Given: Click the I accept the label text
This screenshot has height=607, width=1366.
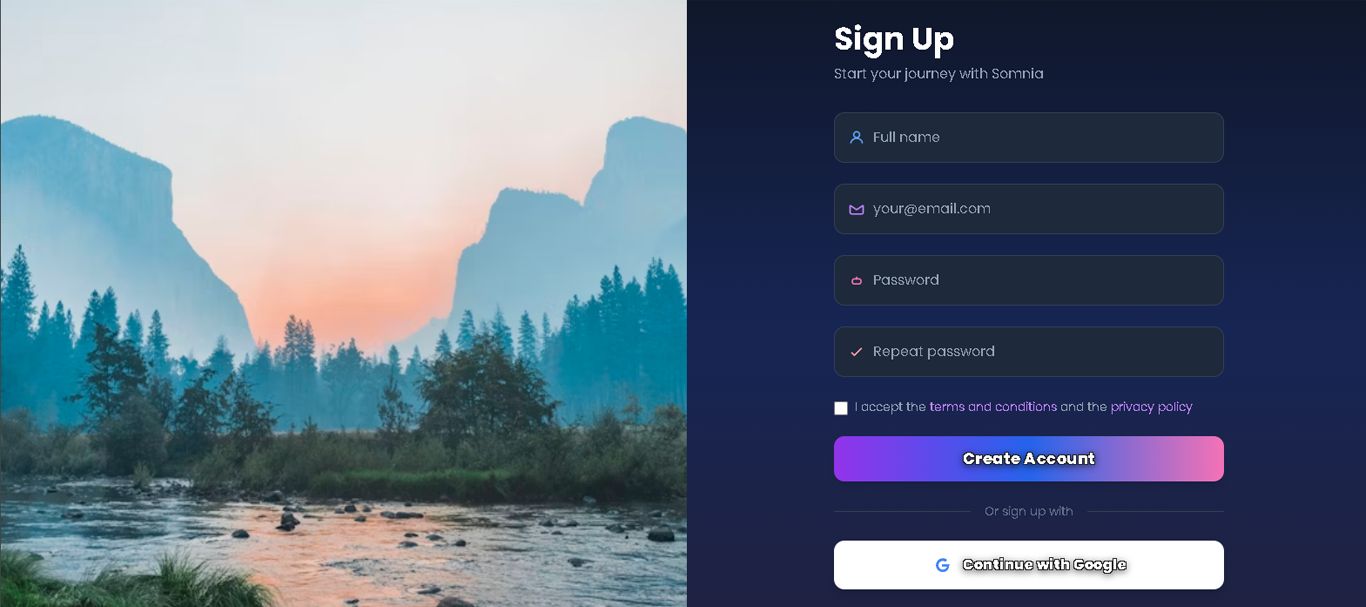Looking at the screenshot, I should [890, 407].
